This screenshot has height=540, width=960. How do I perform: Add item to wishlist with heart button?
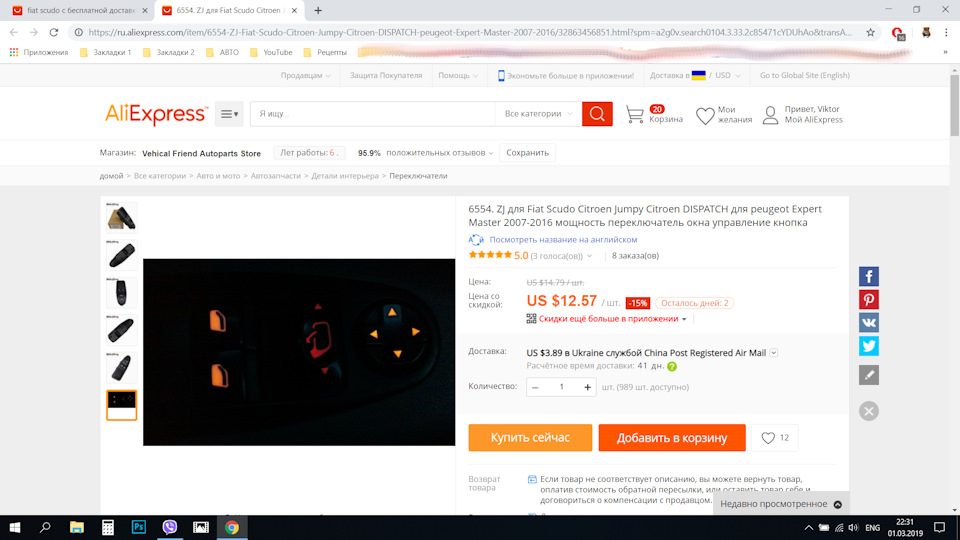click(x=774, y=438)
